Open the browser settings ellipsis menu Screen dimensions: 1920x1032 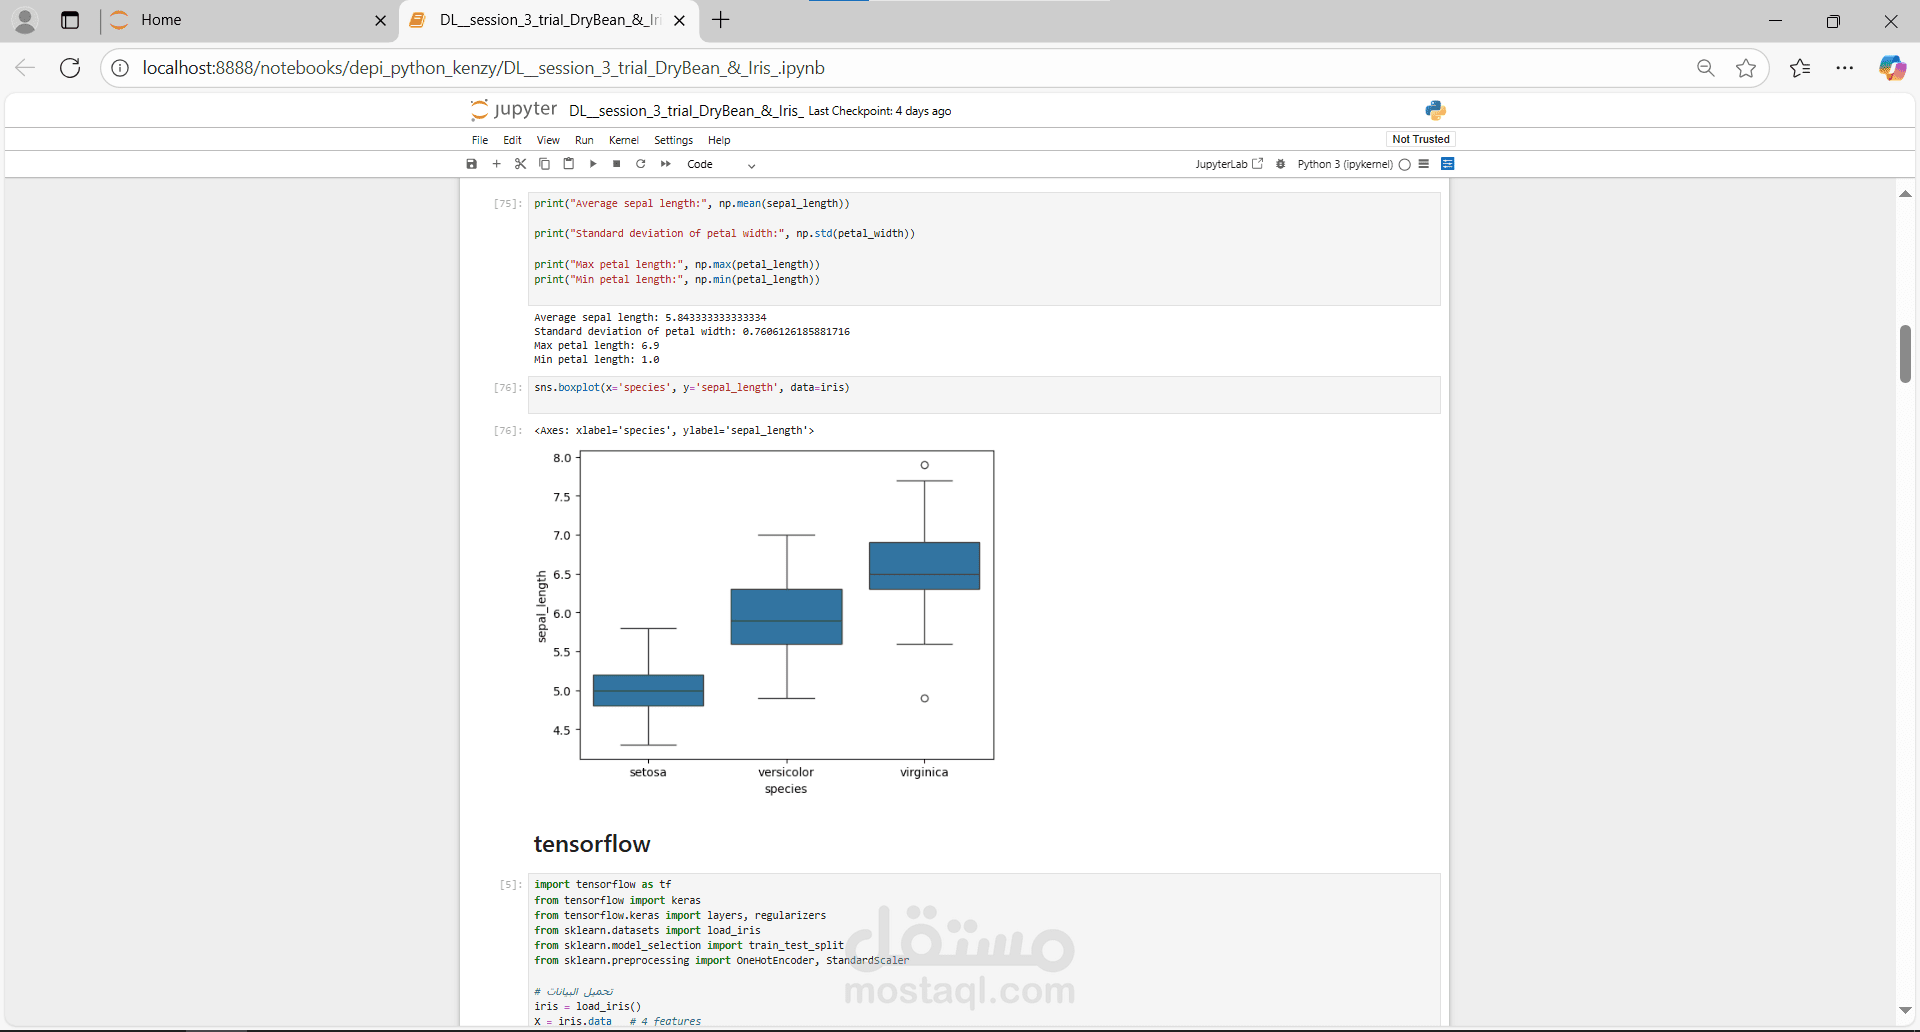1845,68
